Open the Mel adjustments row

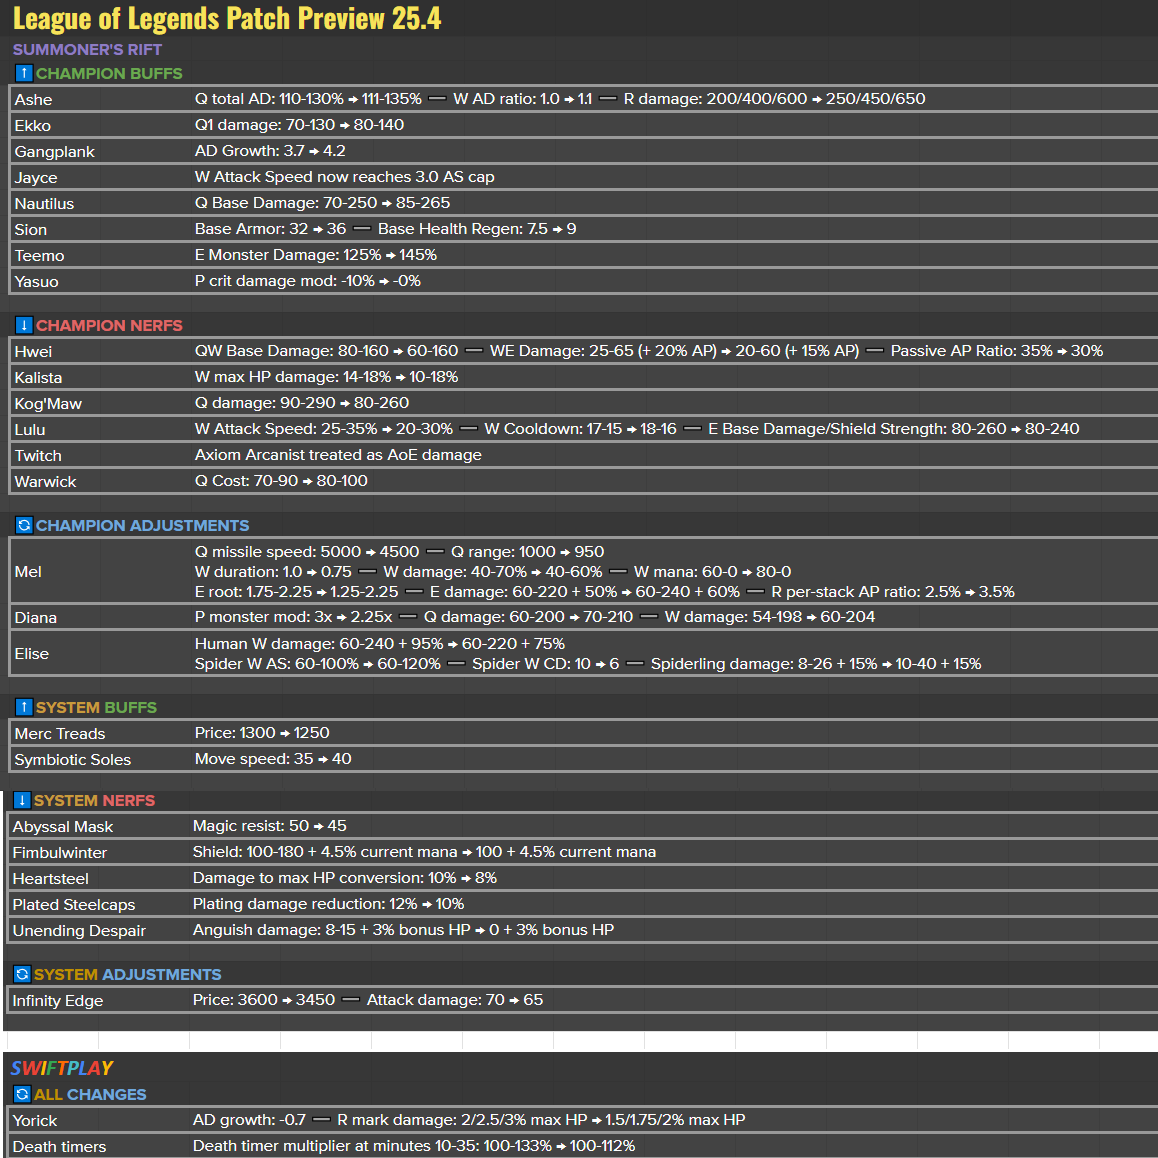[28, 571]
